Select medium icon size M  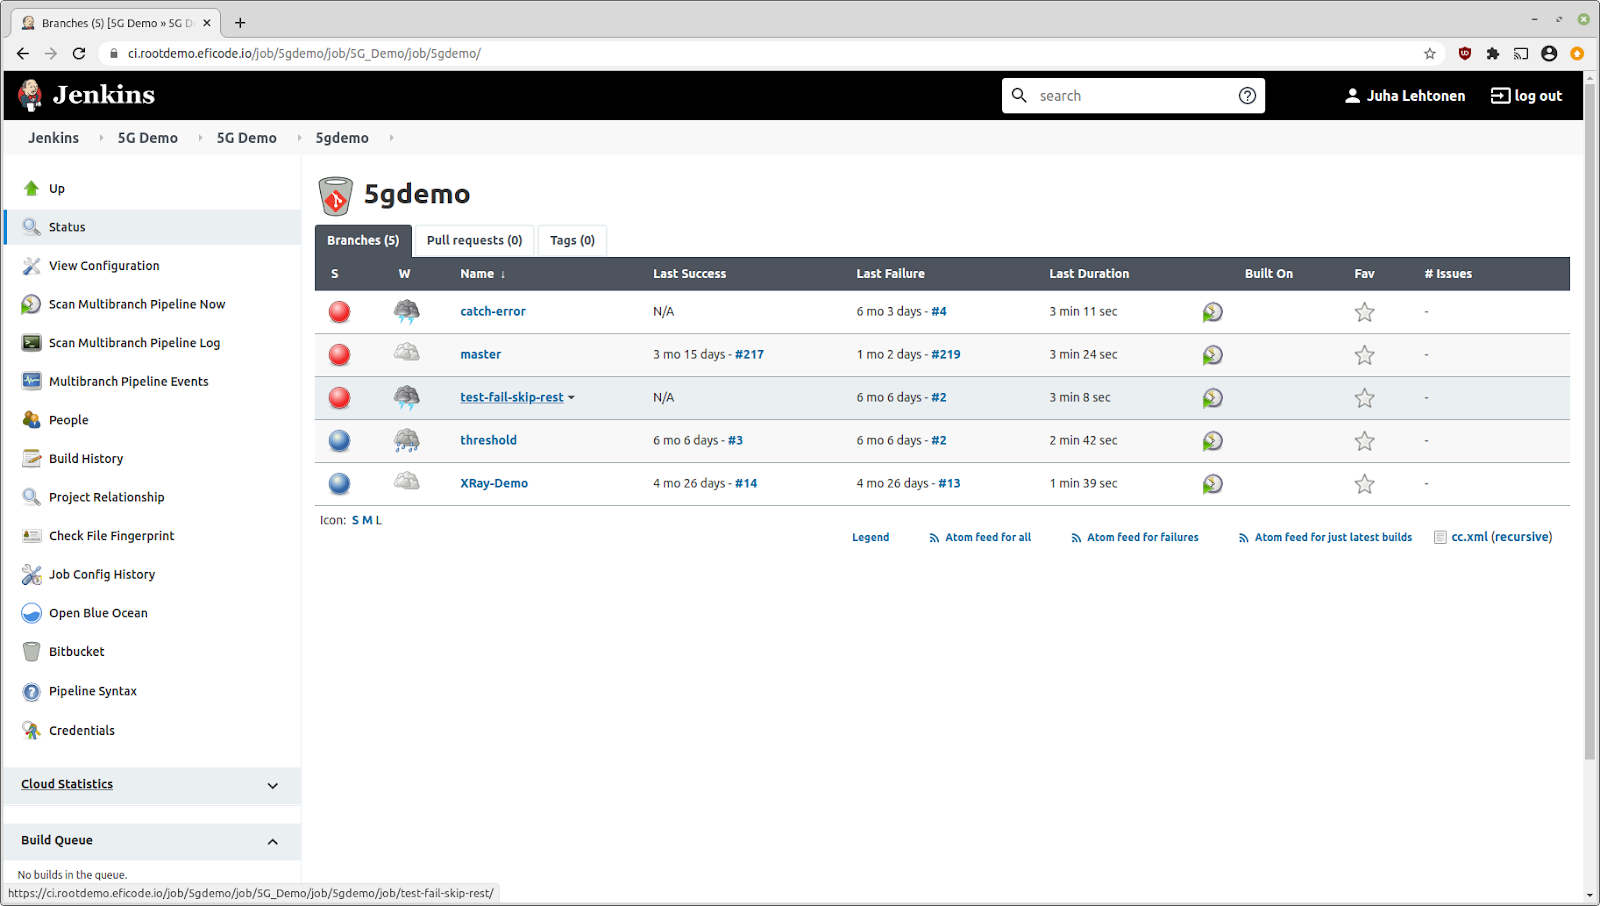tap(367, 521)
